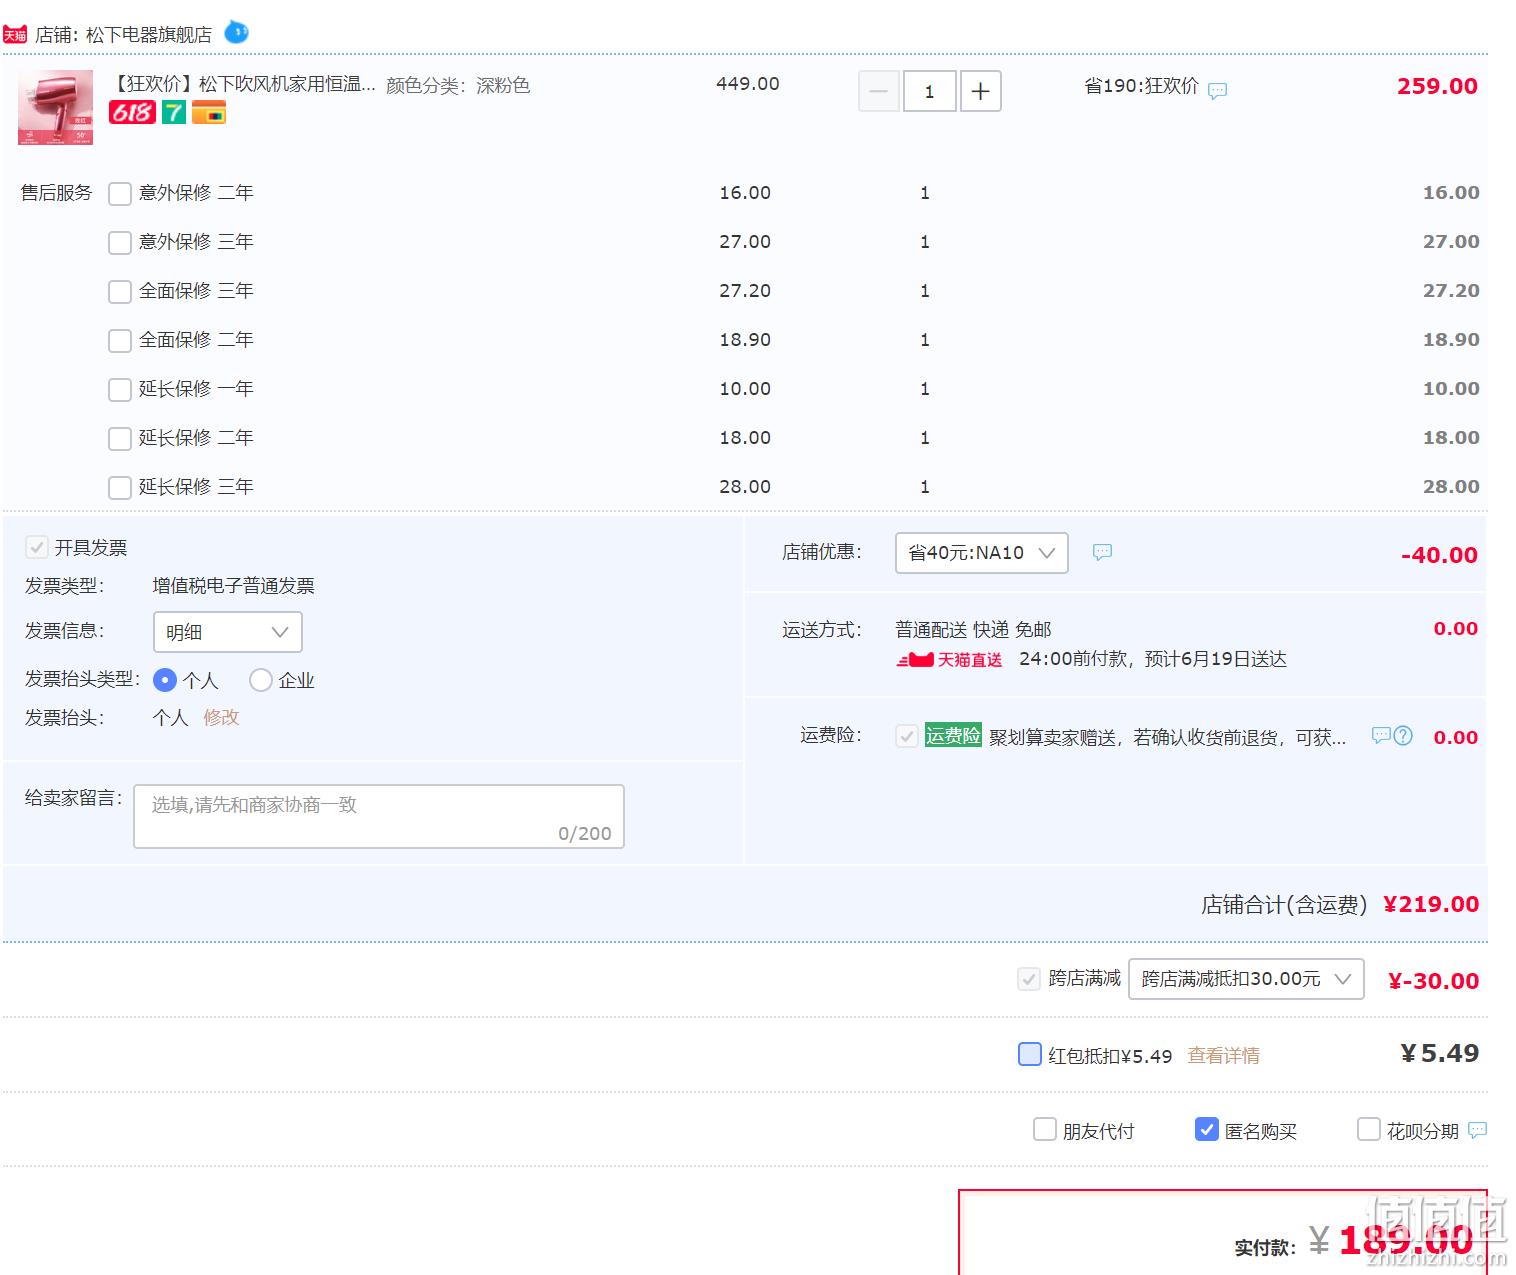The width and height of the screenshot is (1516, 1275).
Task: Click the comment icon next to 花呗分期
Action: pos(1477,1130)
